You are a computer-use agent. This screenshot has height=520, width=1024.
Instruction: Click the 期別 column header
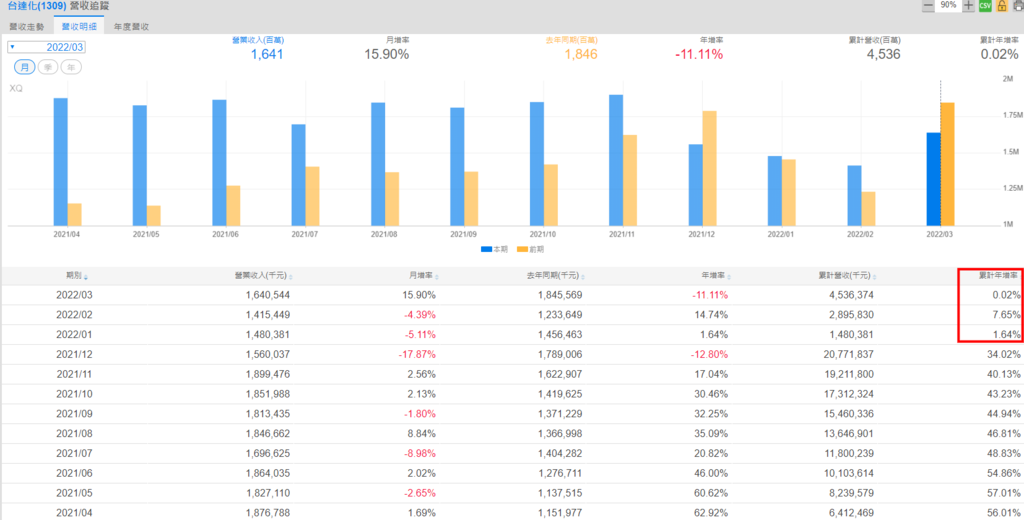tap(74, 276)
